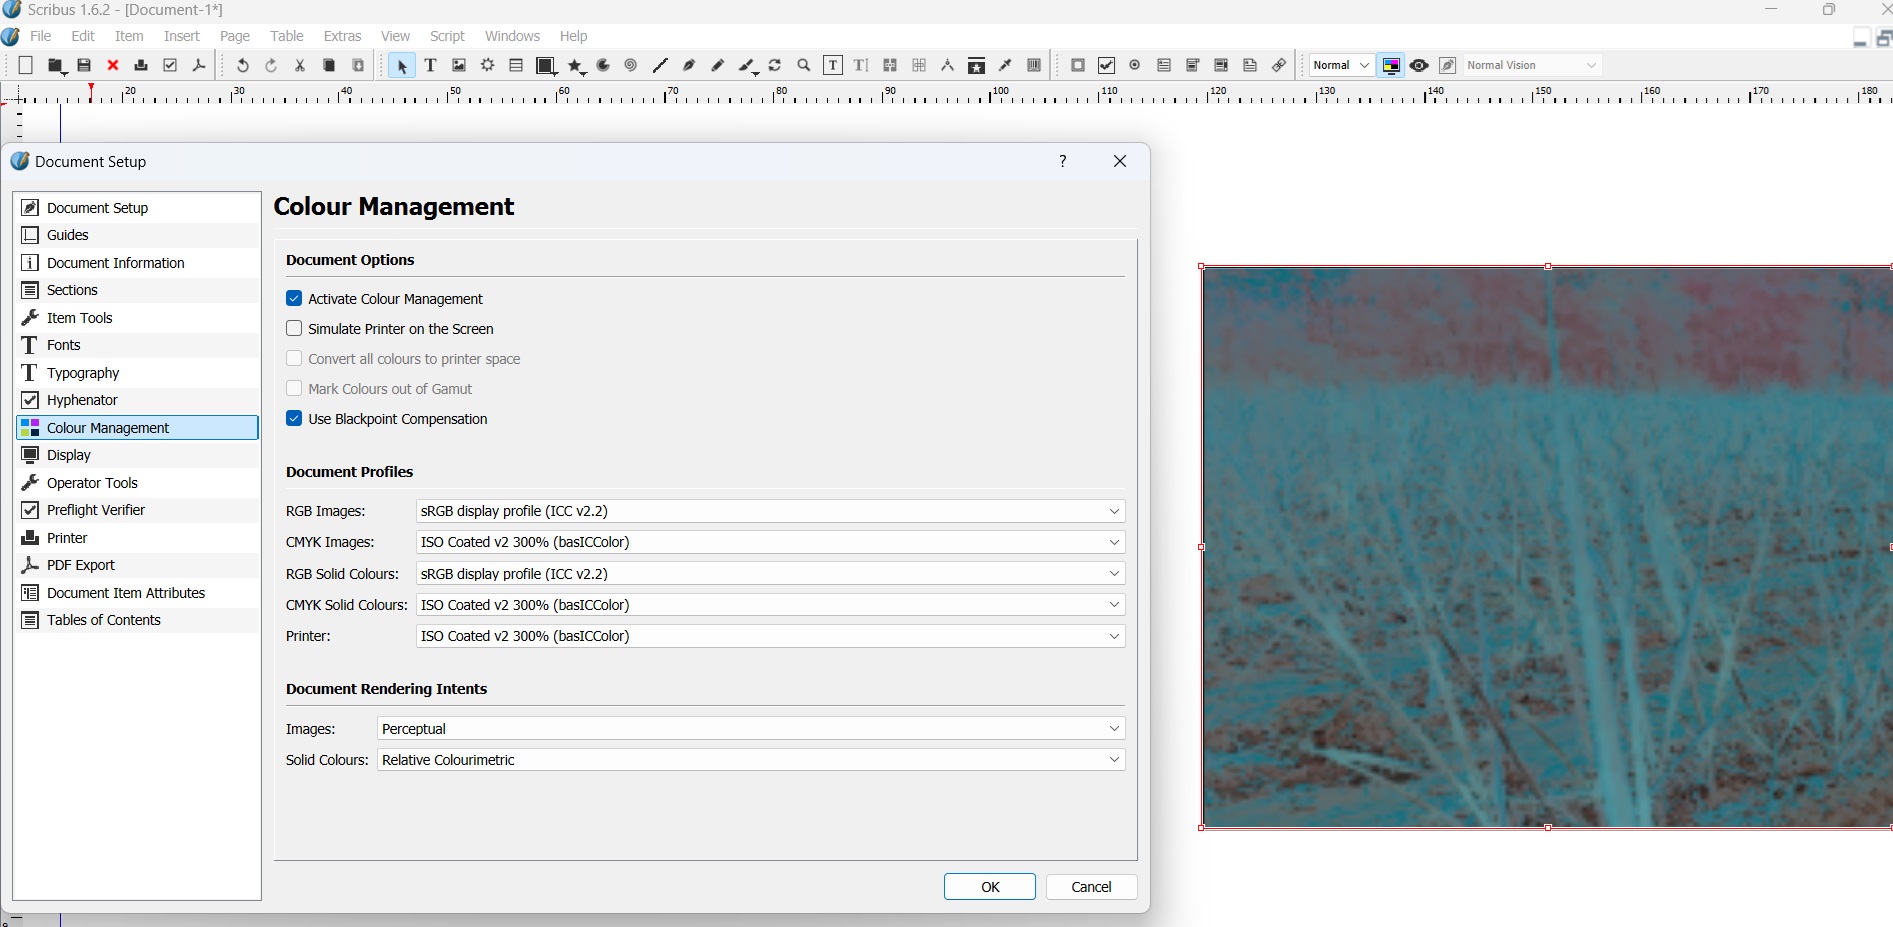
Task: Switch to the PDF Export section
Action: tap(81, 565)
